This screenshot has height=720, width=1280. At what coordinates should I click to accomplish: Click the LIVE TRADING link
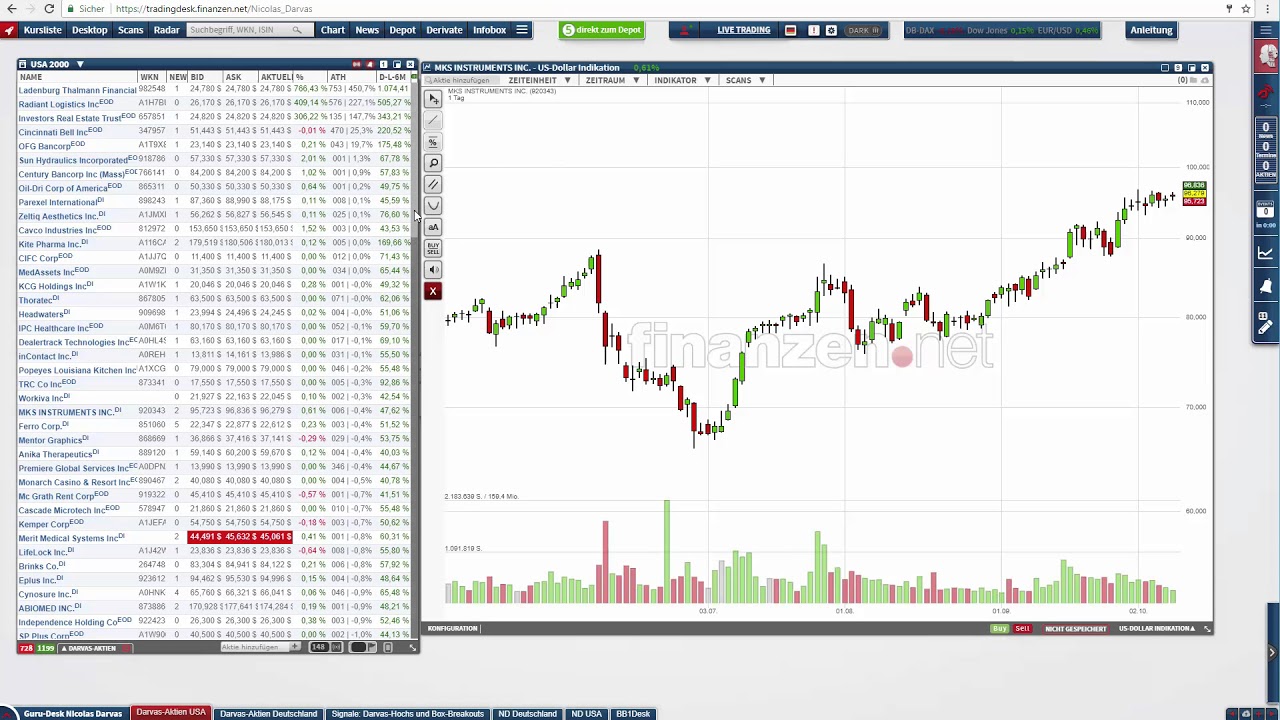[743, 30]
